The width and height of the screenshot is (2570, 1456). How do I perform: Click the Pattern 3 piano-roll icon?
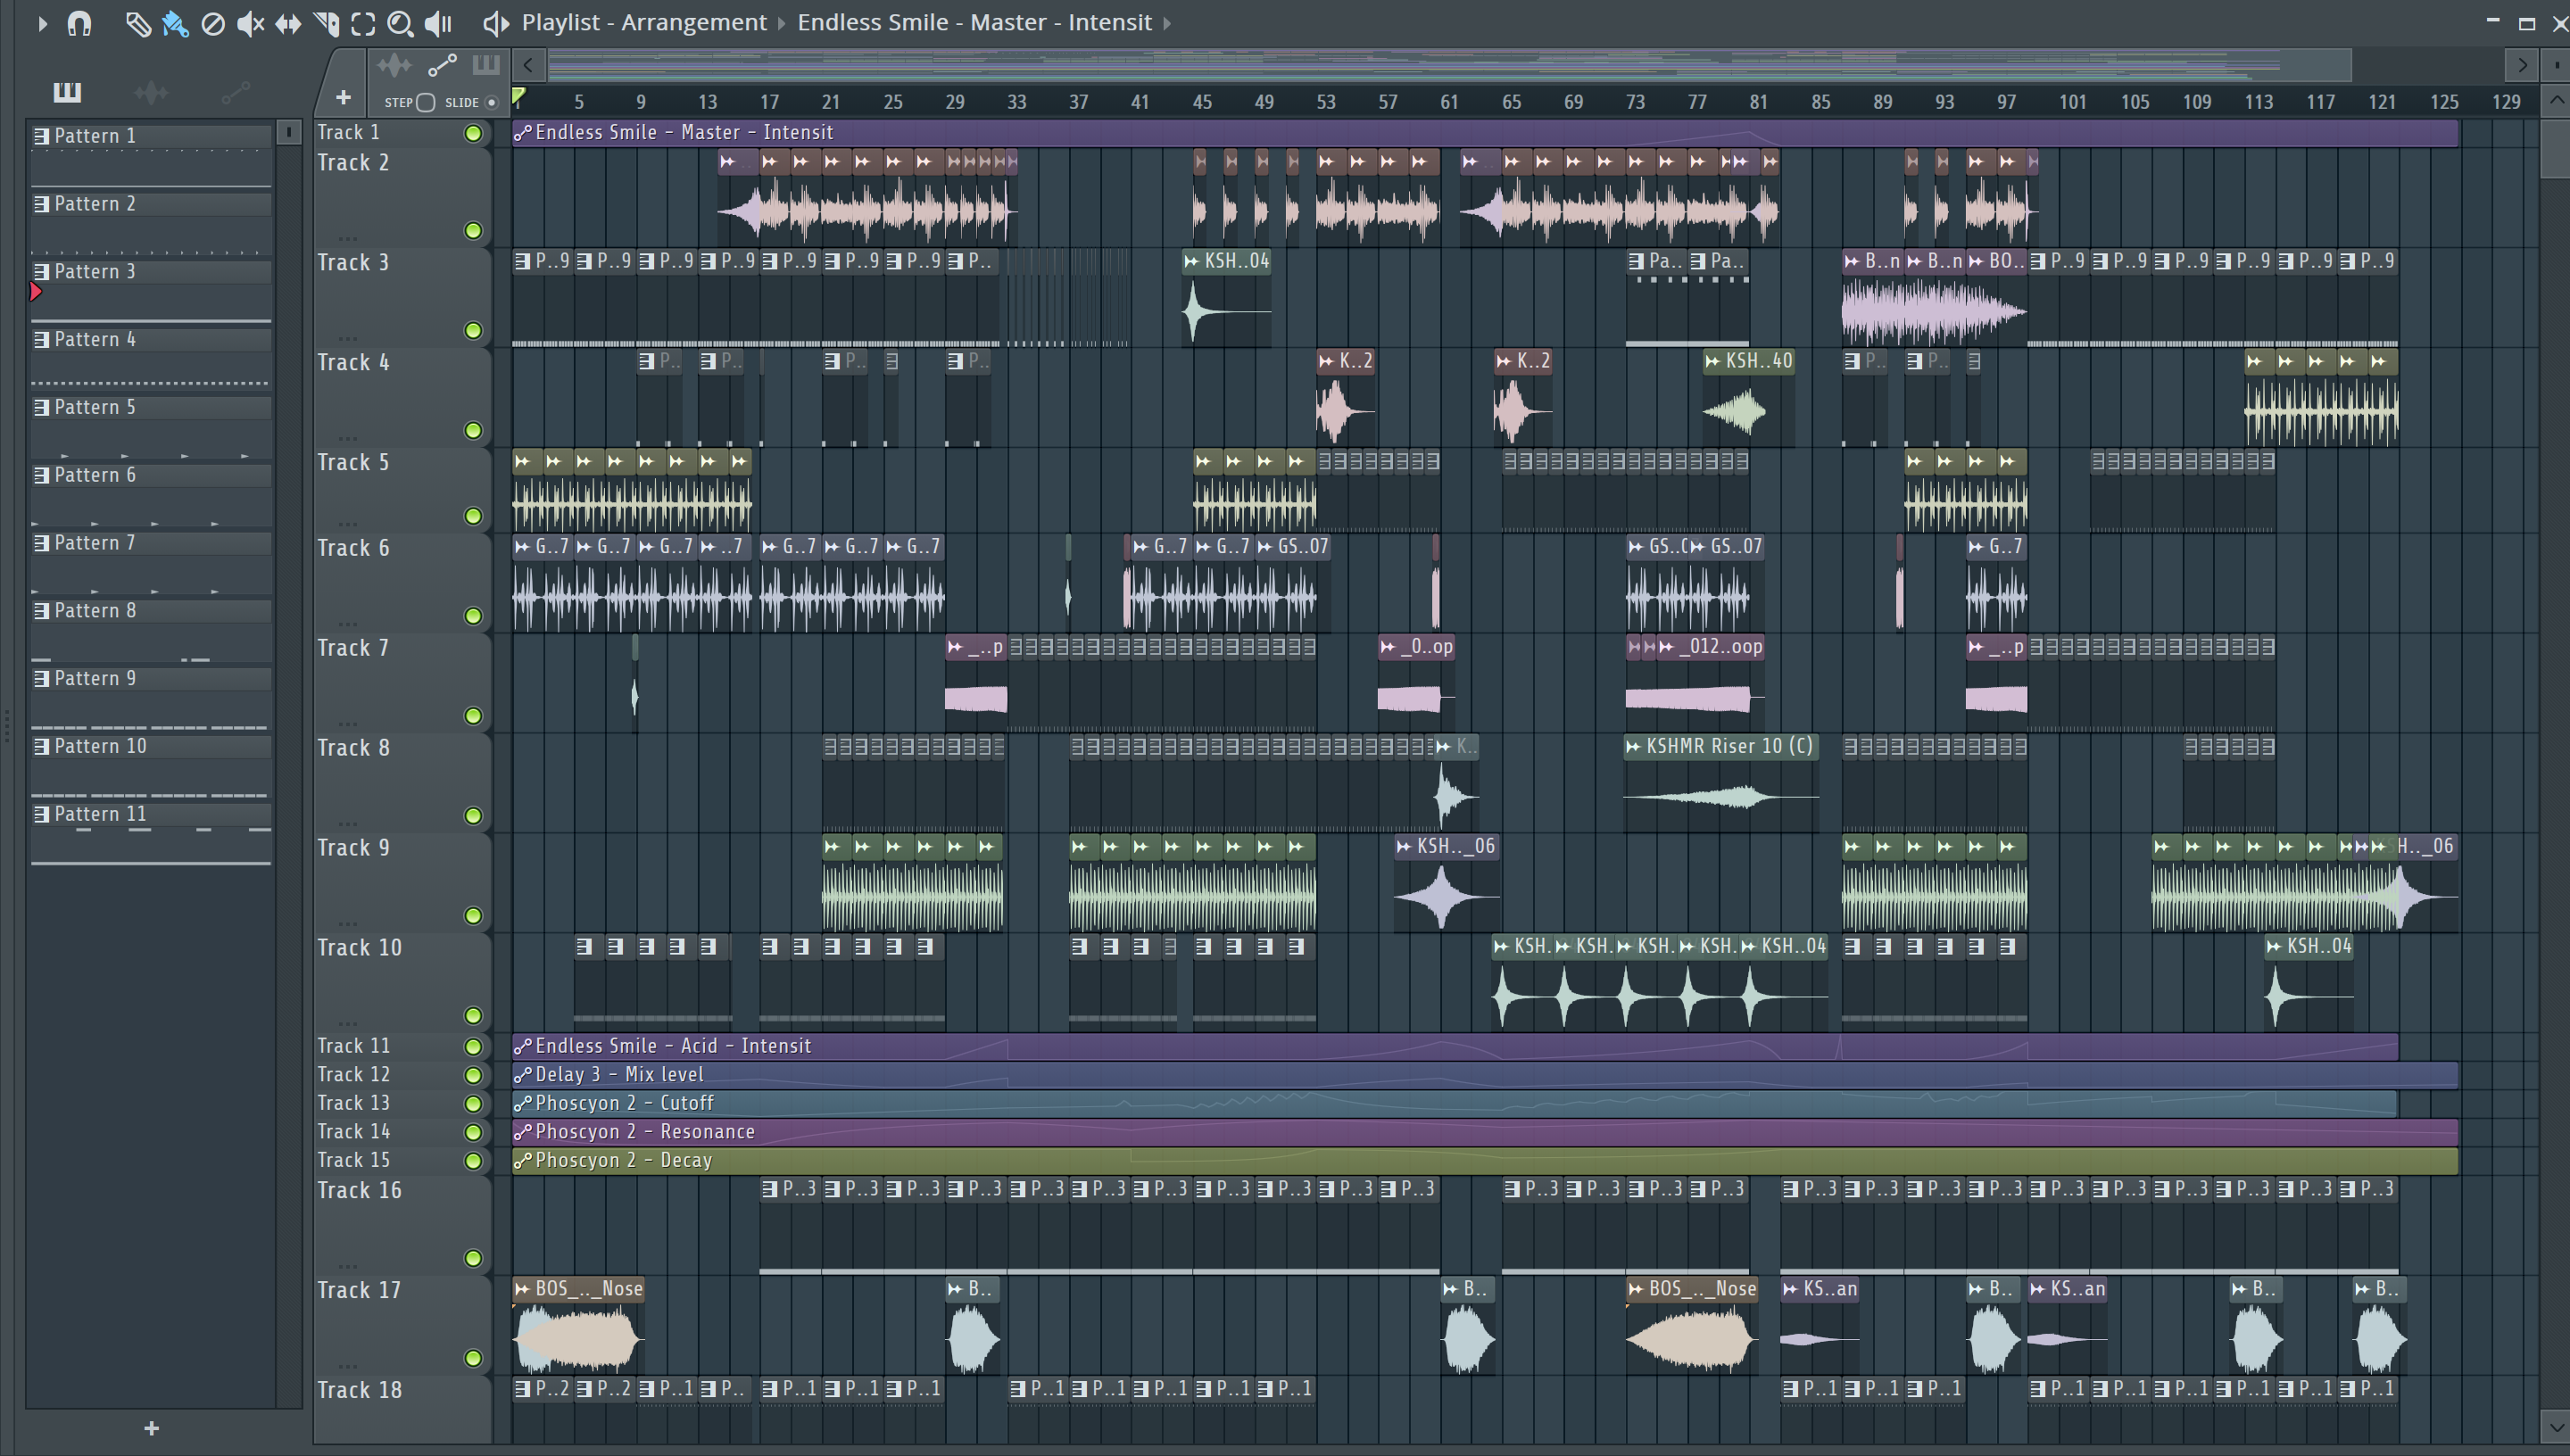pyautogui.click(x=41, y=272)
